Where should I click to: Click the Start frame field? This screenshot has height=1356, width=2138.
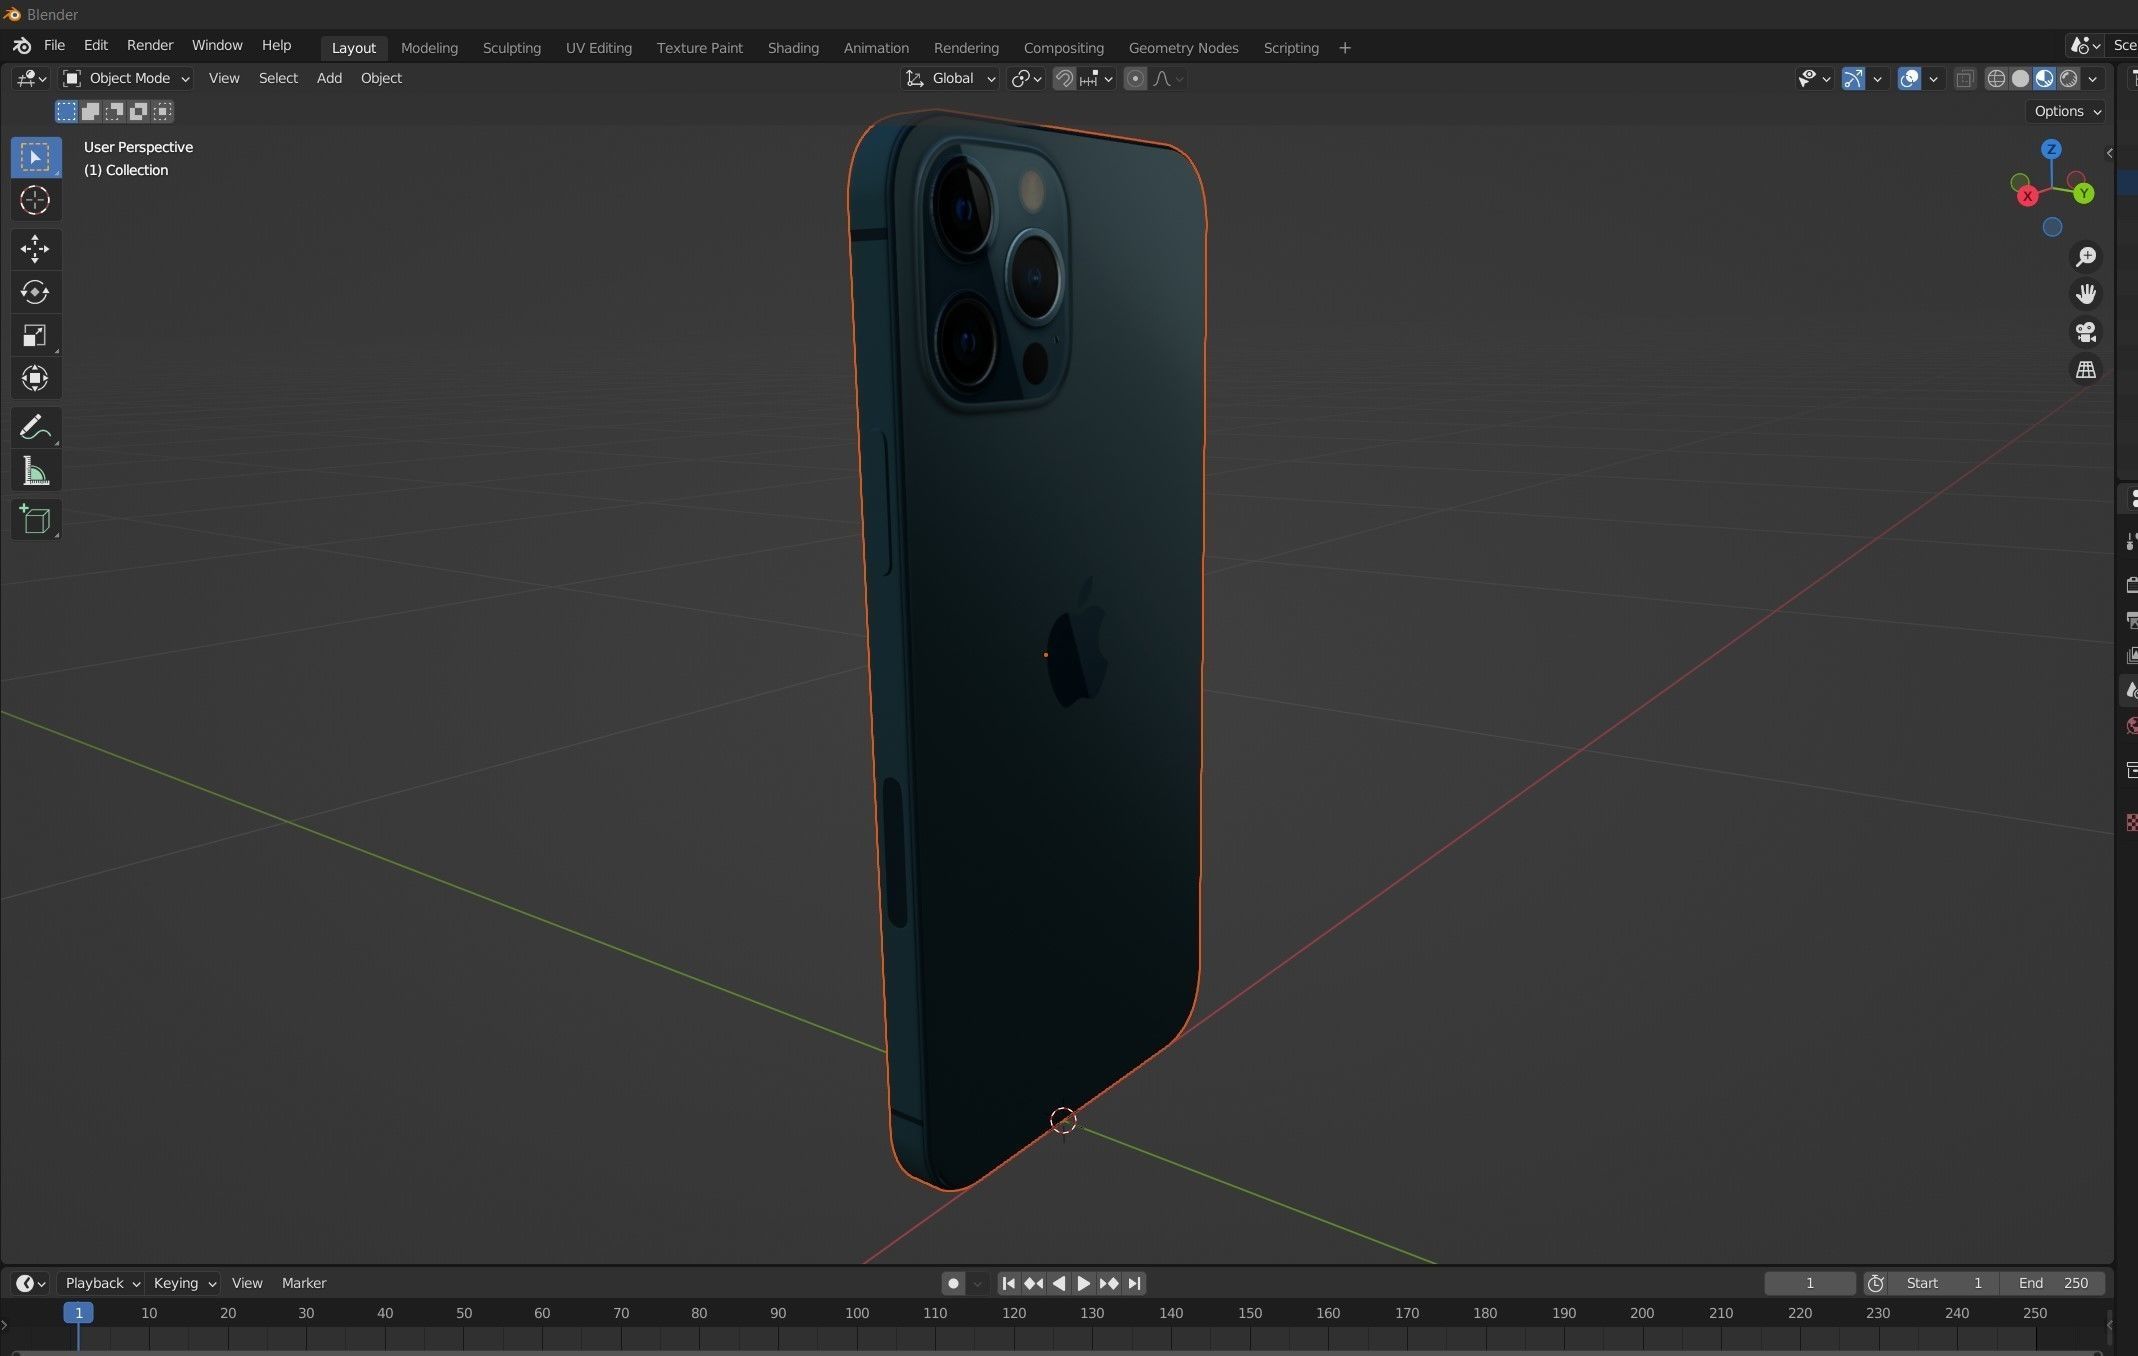click(1943, 1283)
